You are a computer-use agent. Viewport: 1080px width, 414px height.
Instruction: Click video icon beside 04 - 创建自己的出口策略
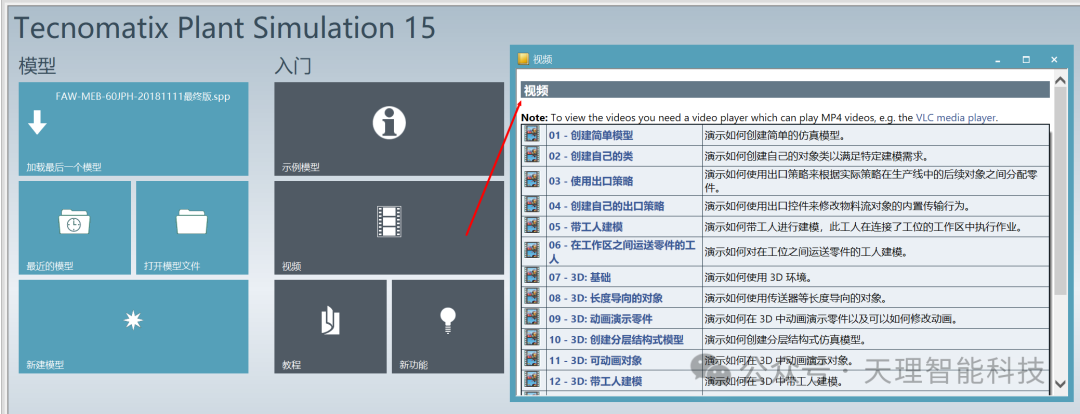click(x=532, y=205)
